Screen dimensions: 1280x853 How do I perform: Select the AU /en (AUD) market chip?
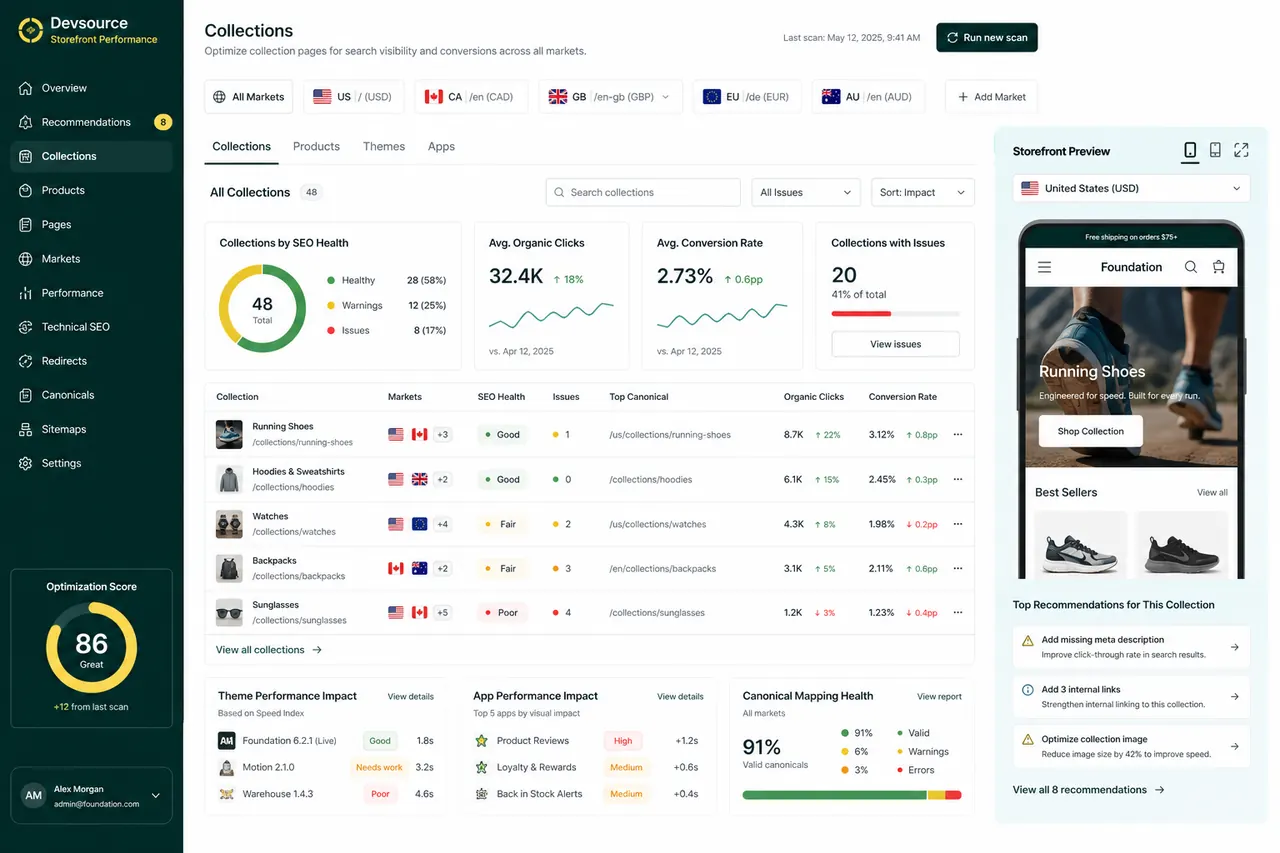click(x=868, y=97)
